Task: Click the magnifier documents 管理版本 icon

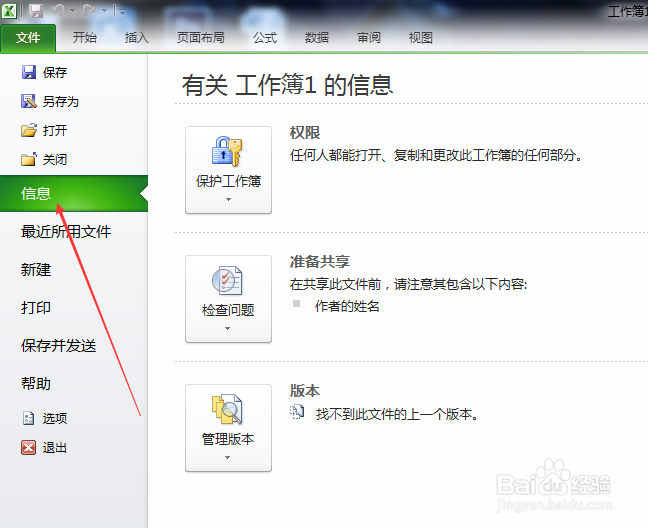Action: pos(227,409)
